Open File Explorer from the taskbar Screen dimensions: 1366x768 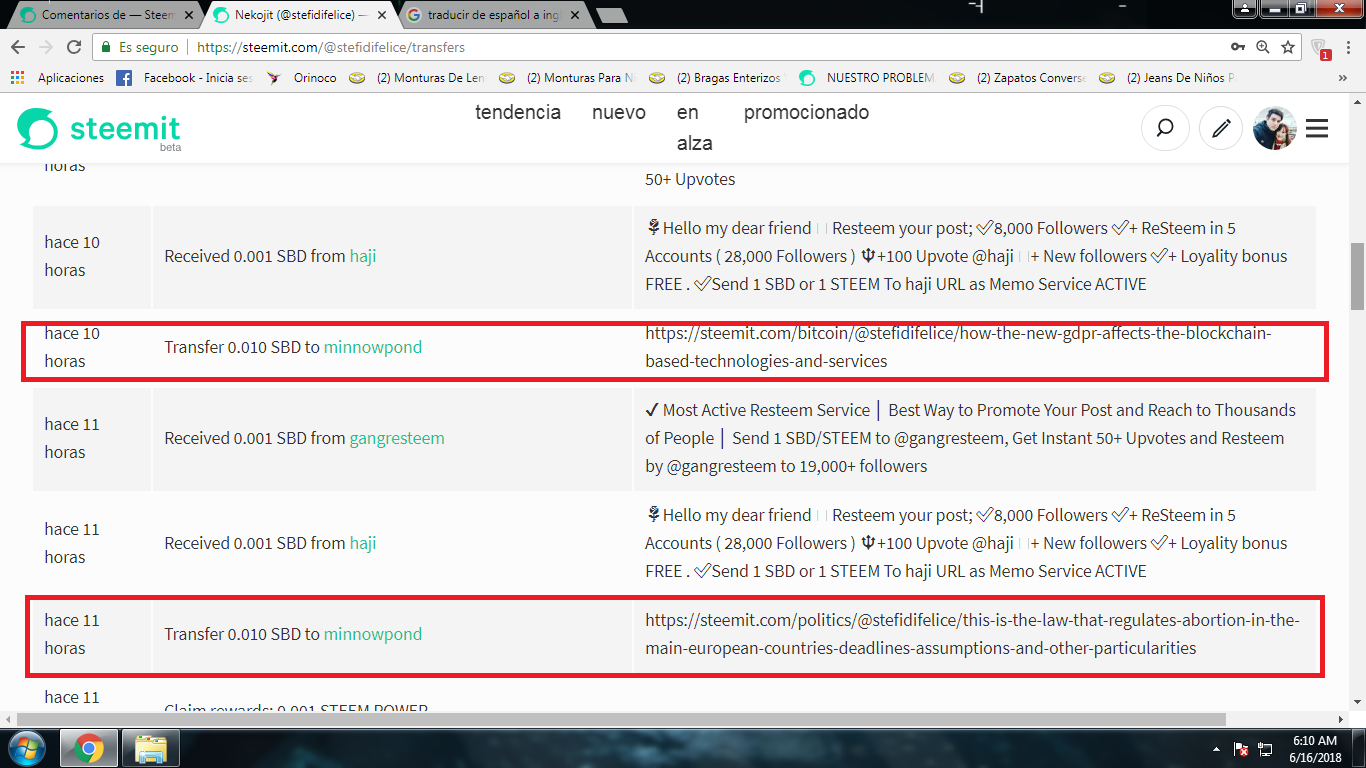click(x=151, y=748)
